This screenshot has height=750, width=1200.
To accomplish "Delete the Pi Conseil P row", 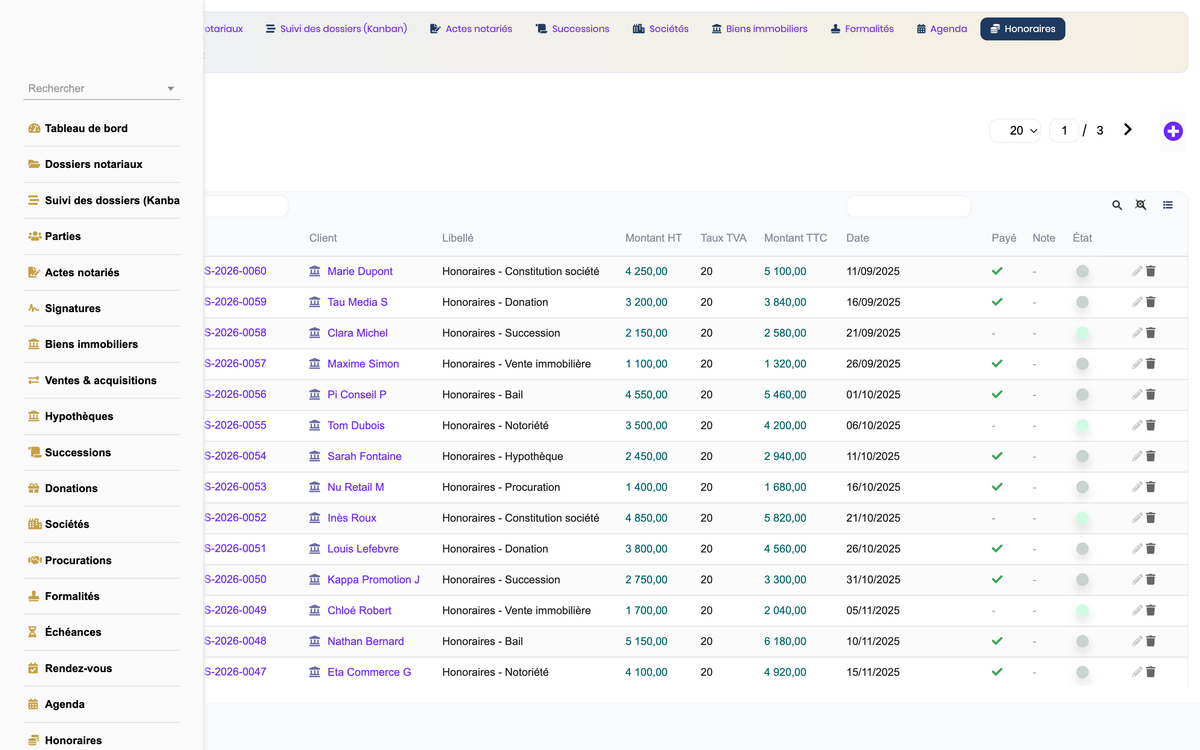I will pyautogui.click(x=1150, y=395).
